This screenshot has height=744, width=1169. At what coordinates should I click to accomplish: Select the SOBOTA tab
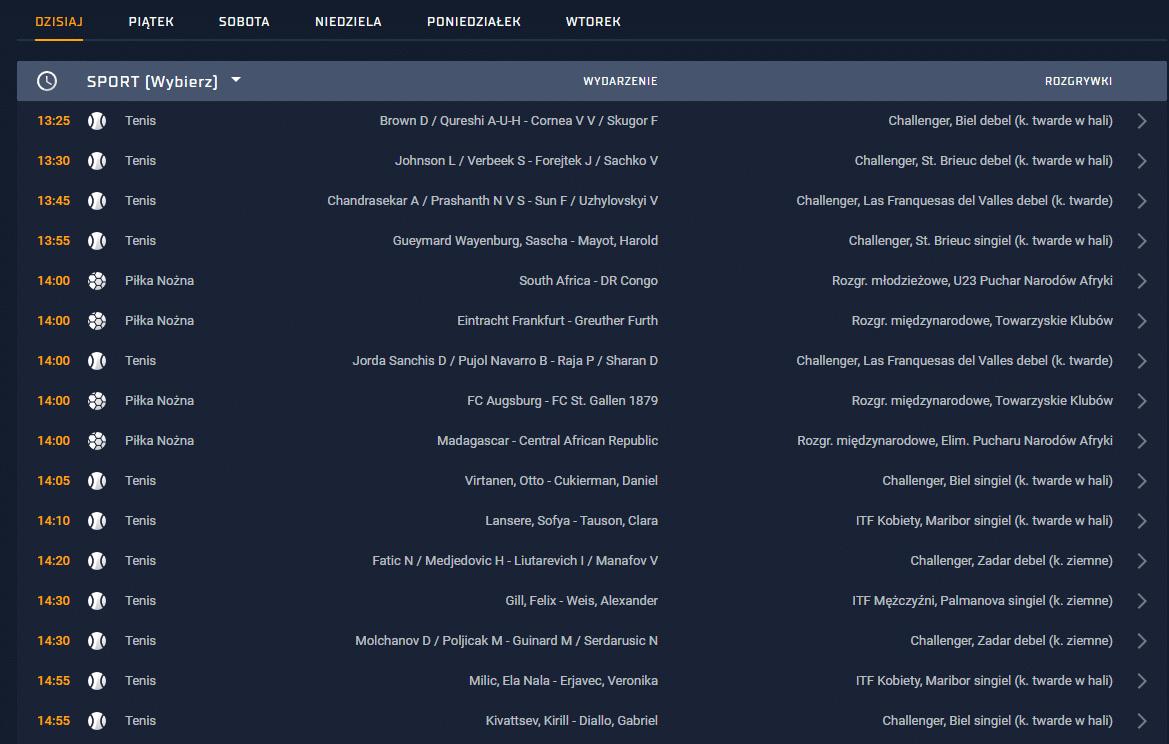[244, 22]
